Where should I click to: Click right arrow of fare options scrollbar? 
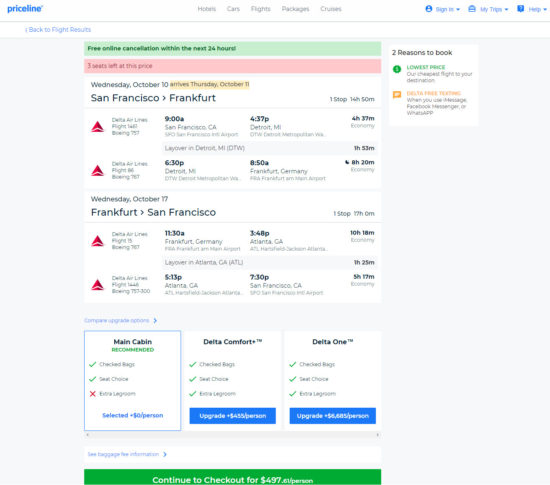point(377,435)
